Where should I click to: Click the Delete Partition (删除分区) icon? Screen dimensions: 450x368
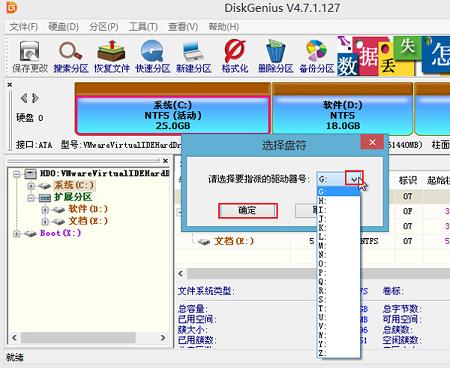coord(276,57)
